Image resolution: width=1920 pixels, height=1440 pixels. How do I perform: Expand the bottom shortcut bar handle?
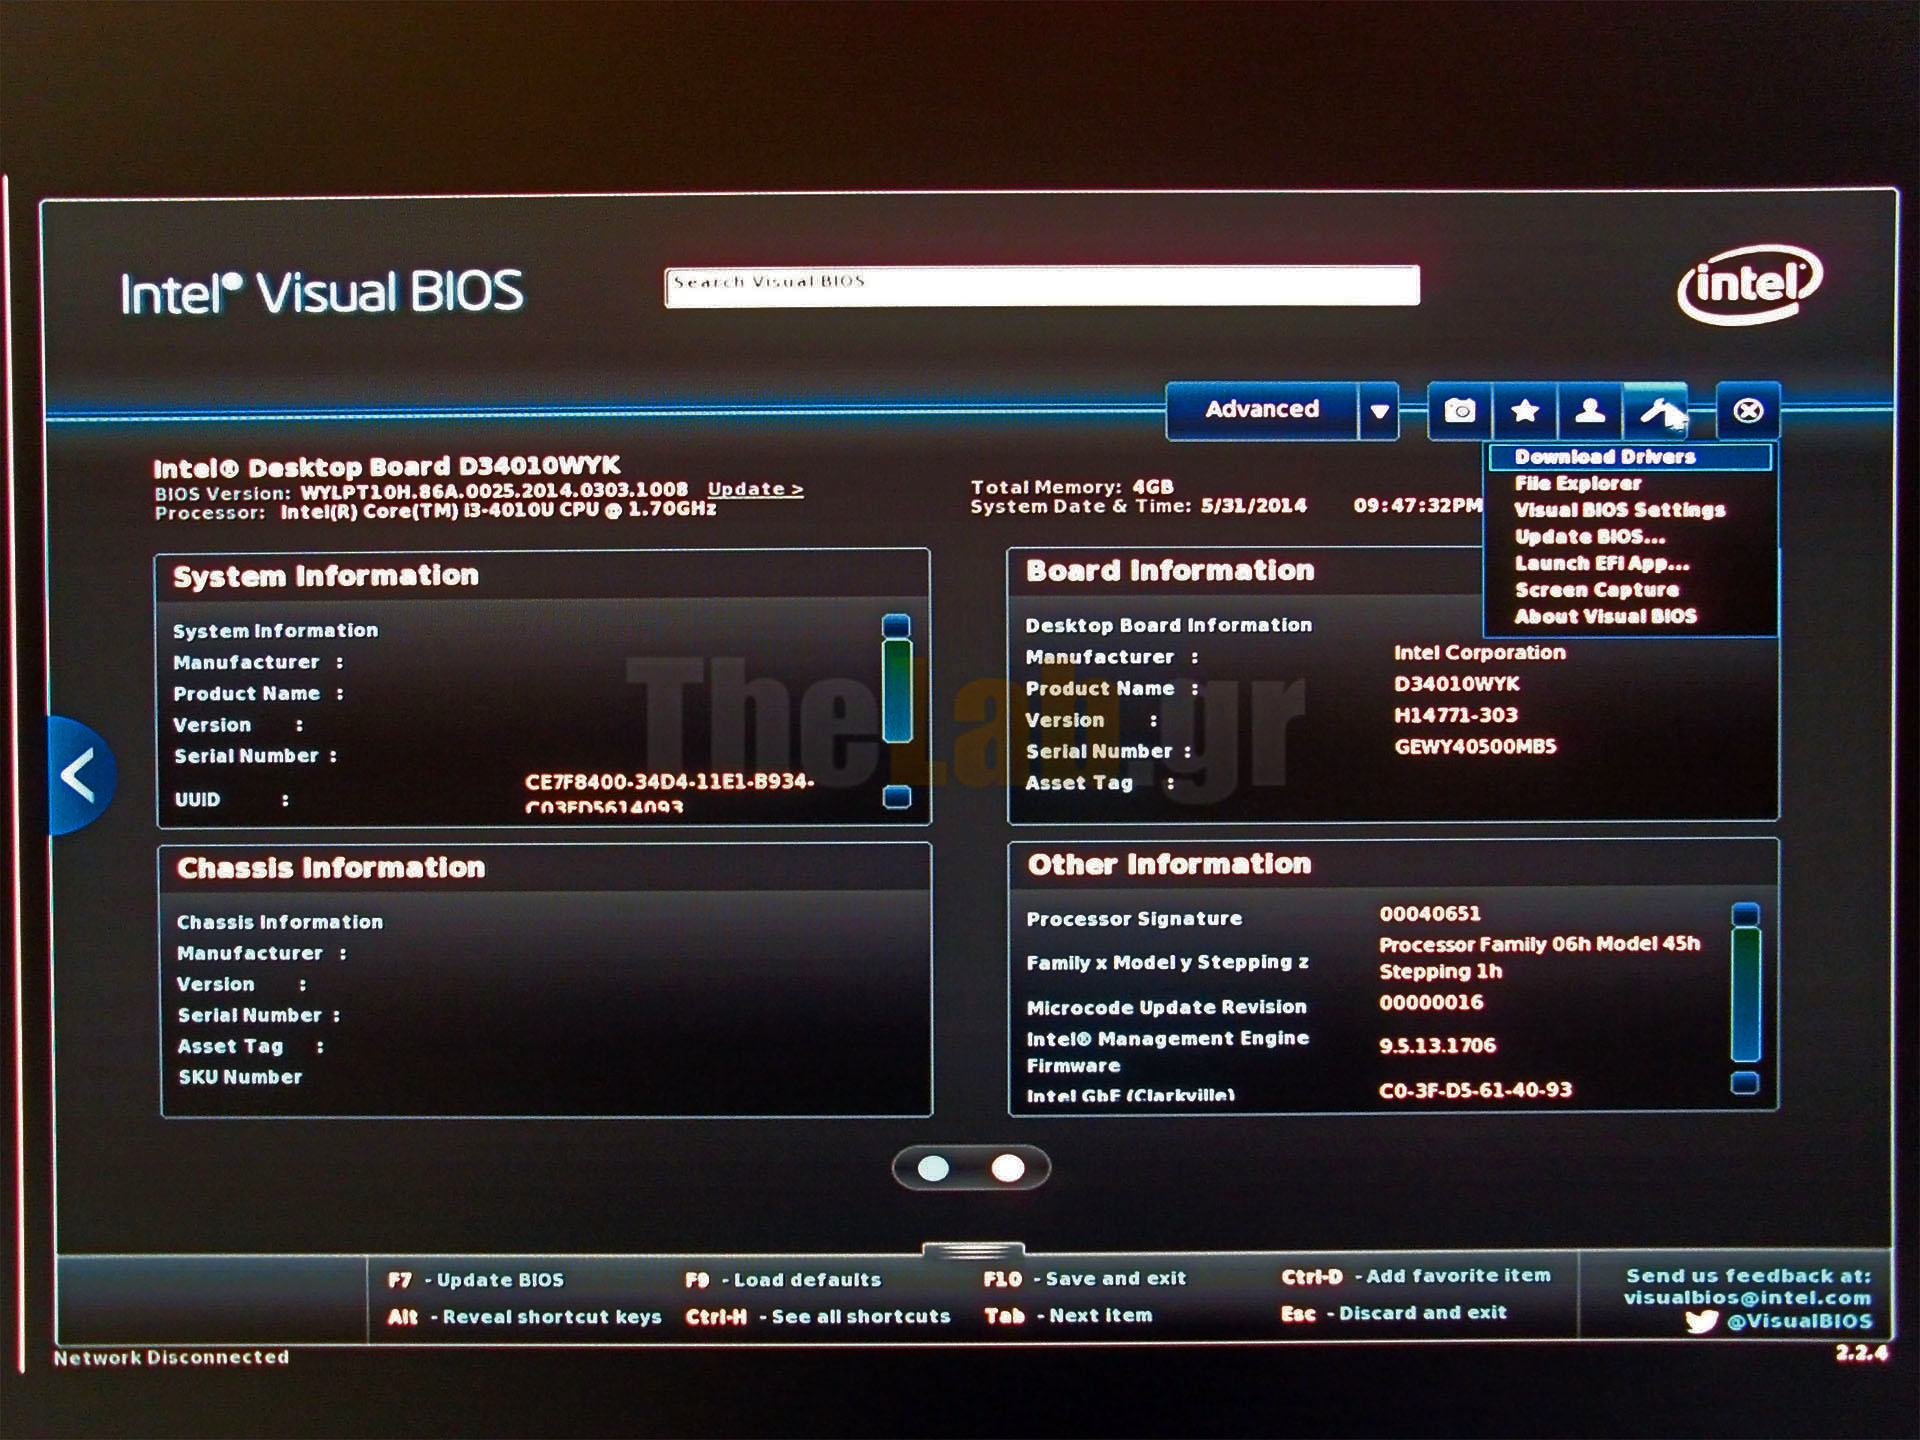point(973,1250)
